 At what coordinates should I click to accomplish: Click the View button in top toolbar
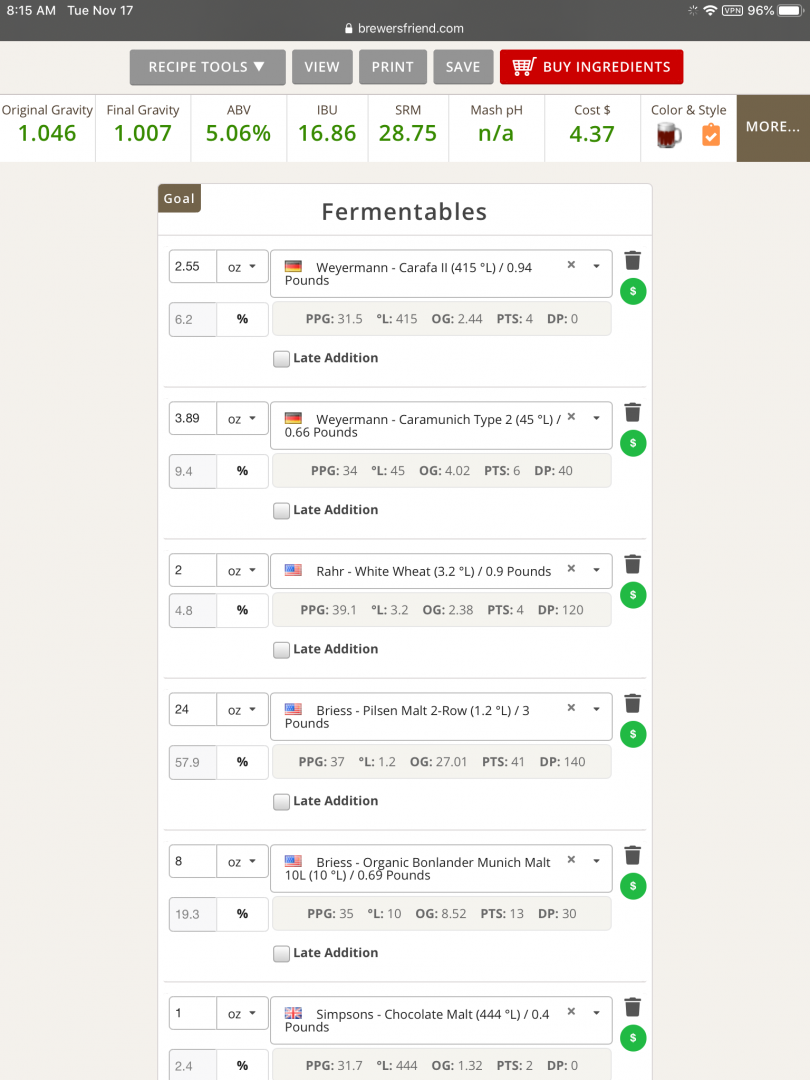coord(322,67)
